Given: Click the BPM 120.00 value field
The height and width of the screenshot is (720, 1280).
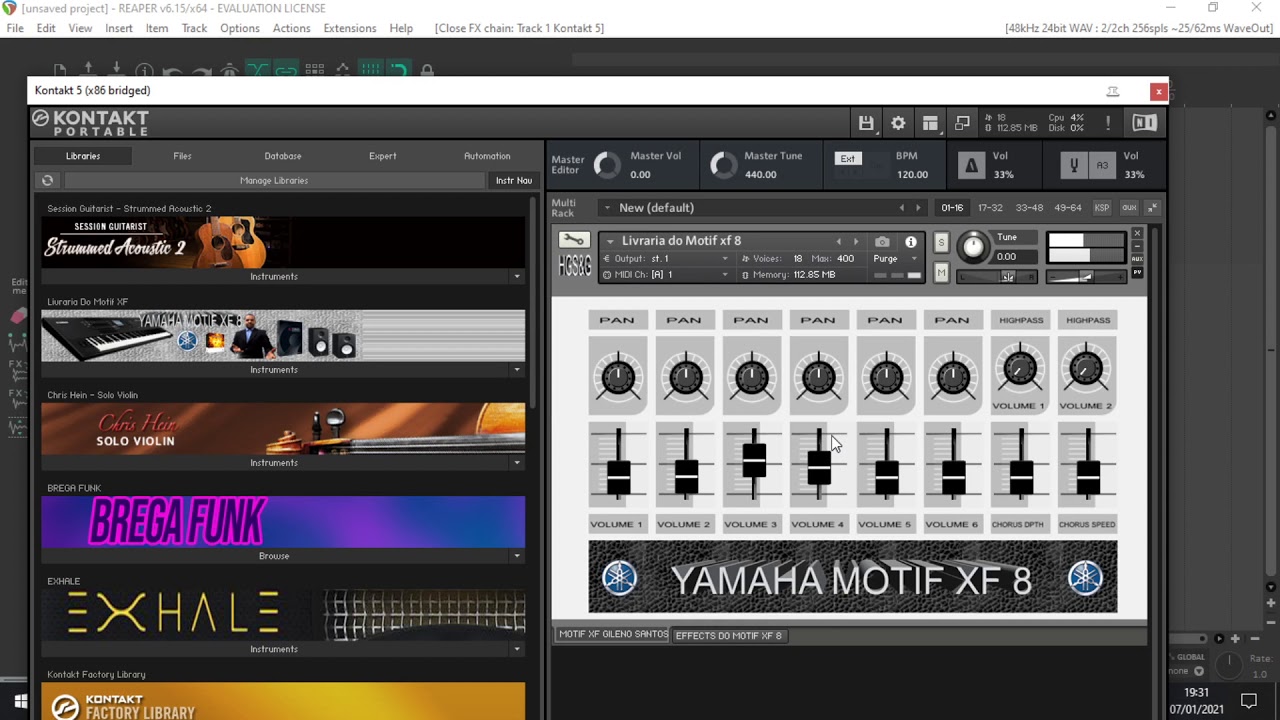Looking at the screenshot, I should click(912, 174).
